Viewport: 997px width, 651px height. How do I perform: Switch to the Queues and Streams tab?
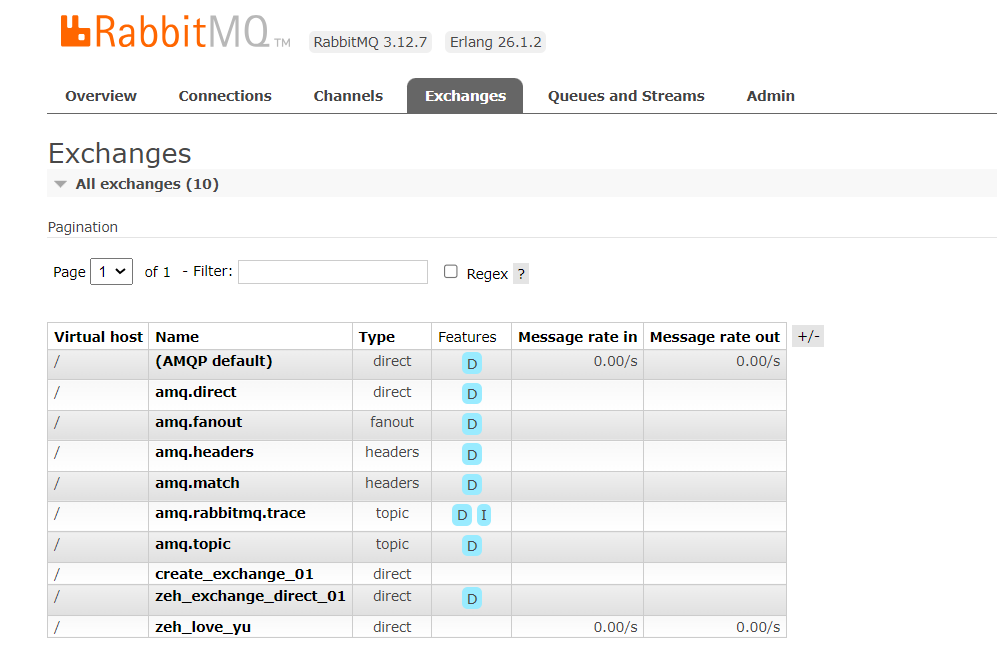pyautogui.click(x=626, y=96)
